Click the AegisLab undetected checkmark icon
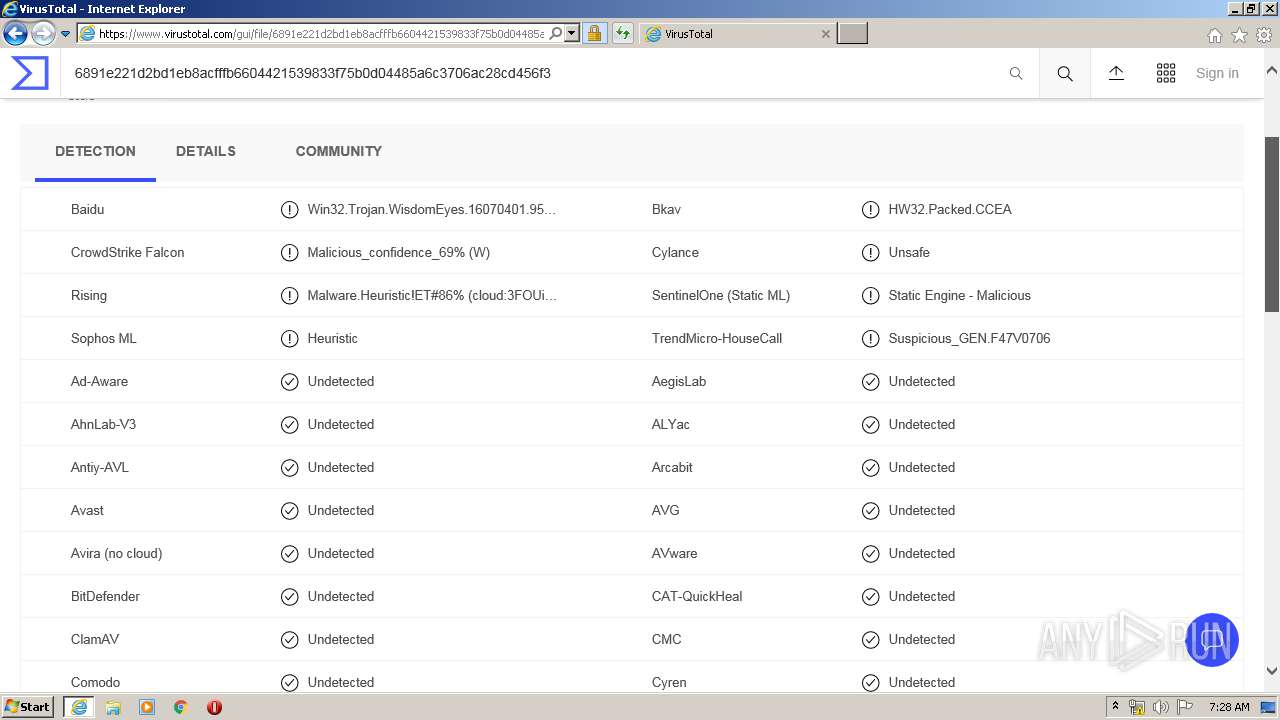 point(871,382)
